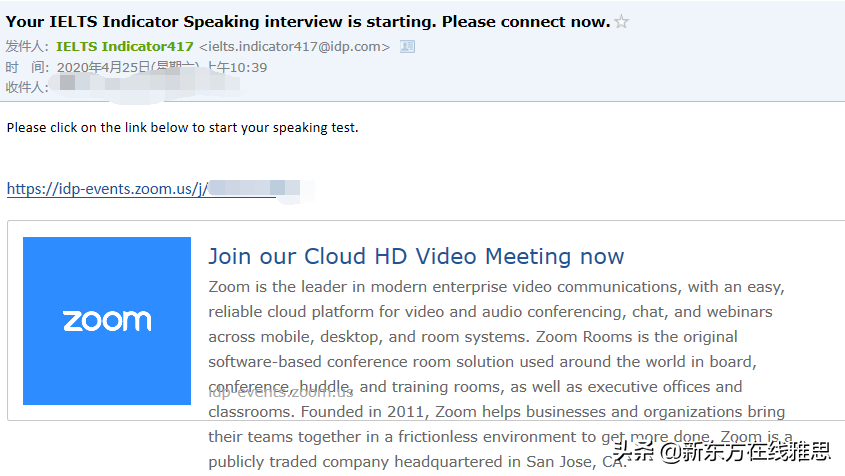Click the 收件人 recipient label
Screen dimensions: 845x476
[x=27, y=87]
